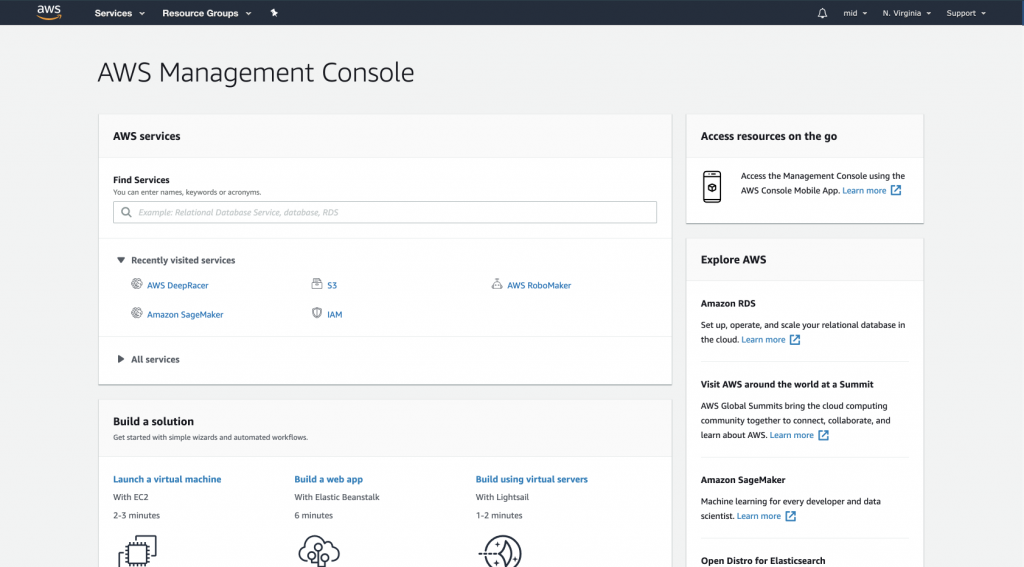Click Build a web app link
Screen dimensions: 1024x567
328,479
